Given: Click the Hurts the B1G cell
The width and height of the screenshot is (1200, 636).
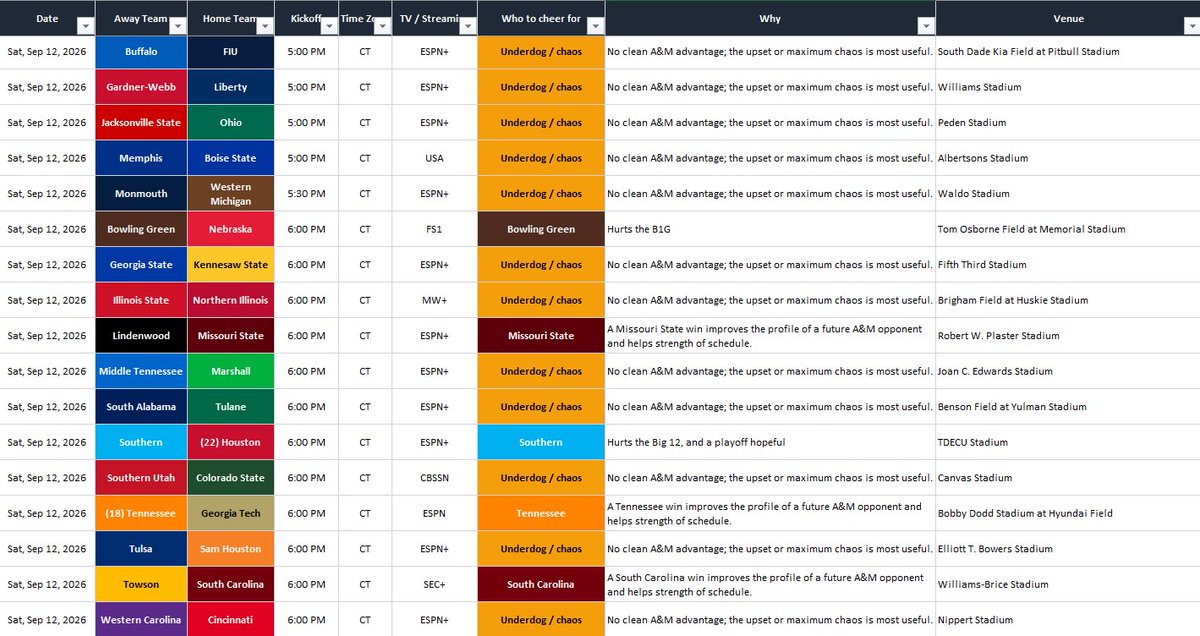Looking at the screenshot, I should pyautogui.click(x=770, y=229).
